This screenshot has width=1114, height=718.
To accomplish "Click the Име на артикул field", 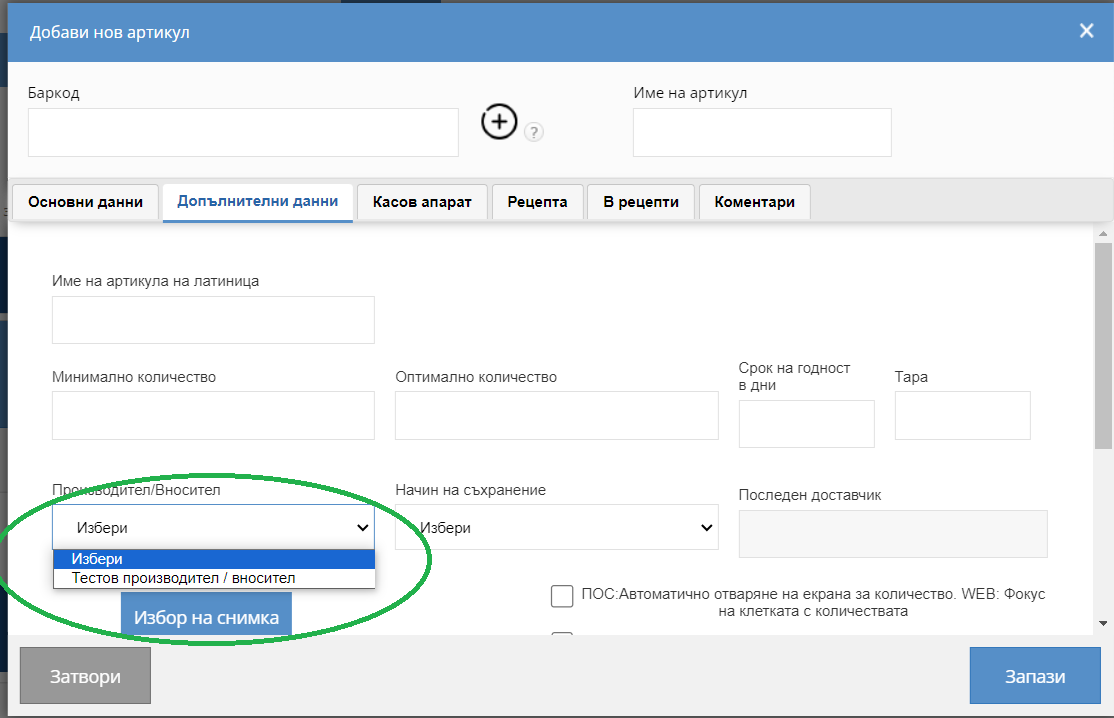I will click(x=762, y=132).
